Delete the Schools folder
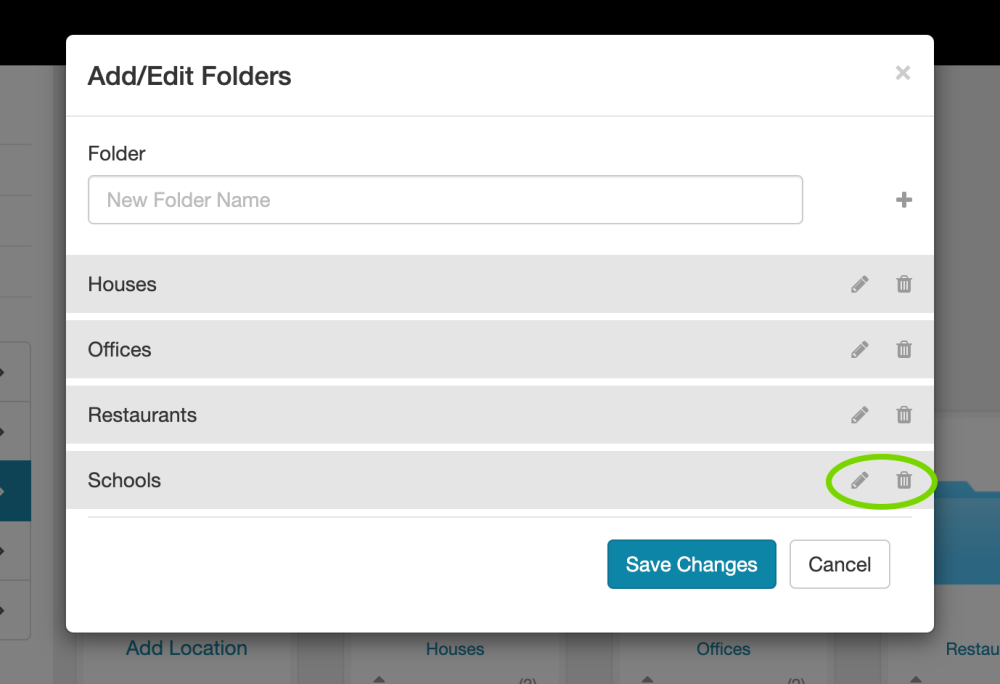Viewport: 1000px width, 684px height. (x=904, y=481)
